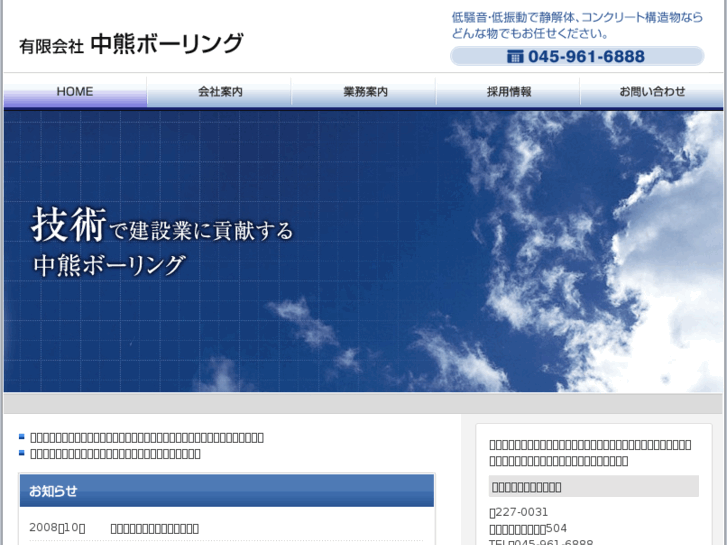The image size is (727, 545).
Task: Open the 会社案内 navigation tab
Action: tap(219, 92)
